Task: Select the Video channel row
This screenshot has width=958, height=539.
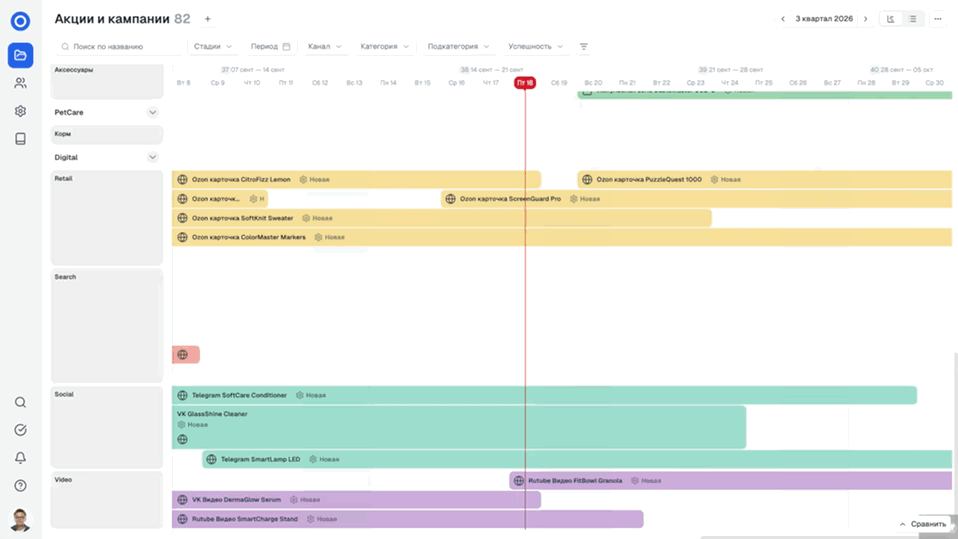Action: (x=107, y=500)
